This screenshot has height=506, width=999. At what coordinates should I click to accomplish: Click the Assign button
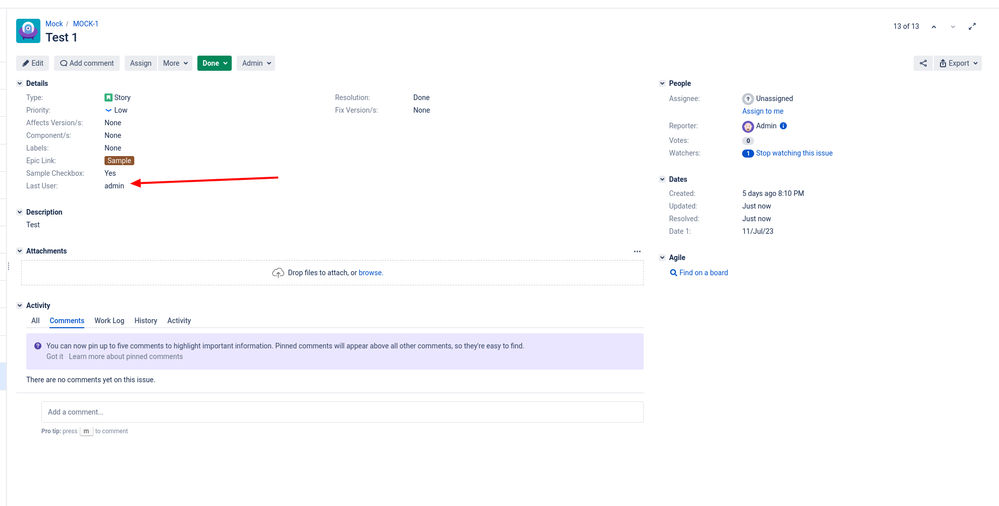141,63
